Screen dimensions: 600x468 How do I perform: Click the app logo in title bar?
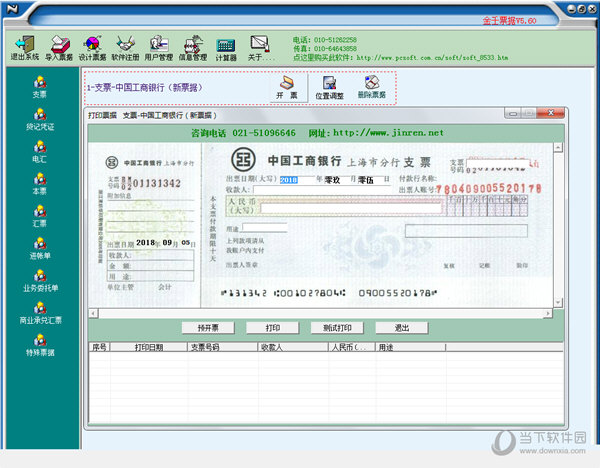coord(12,8)
